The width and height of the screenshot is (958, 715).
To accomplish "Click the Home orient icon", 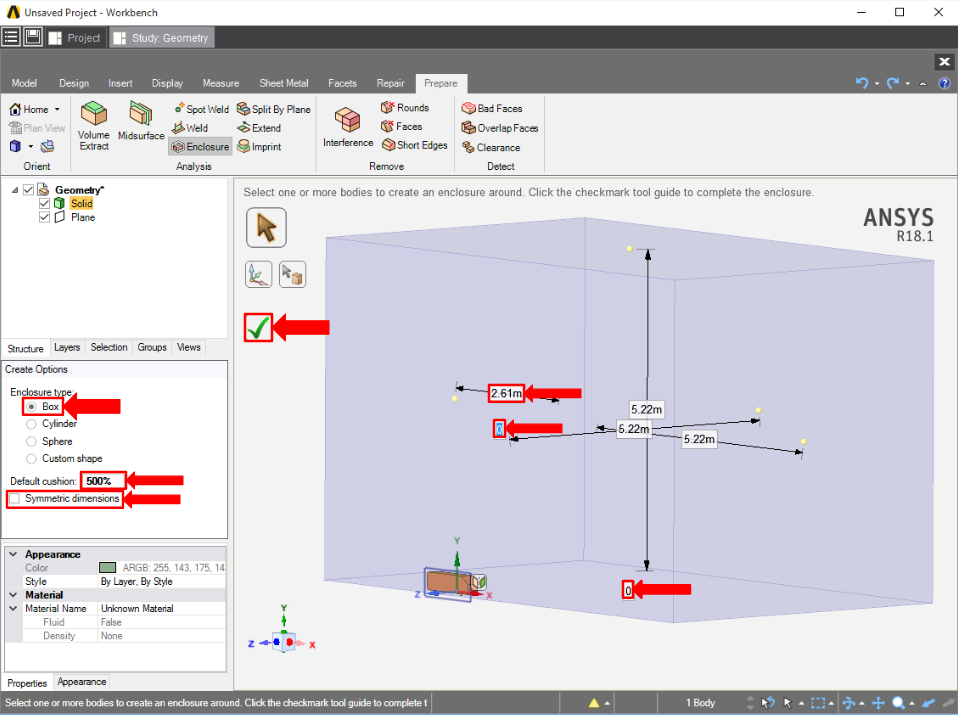I will pos(15,109).
